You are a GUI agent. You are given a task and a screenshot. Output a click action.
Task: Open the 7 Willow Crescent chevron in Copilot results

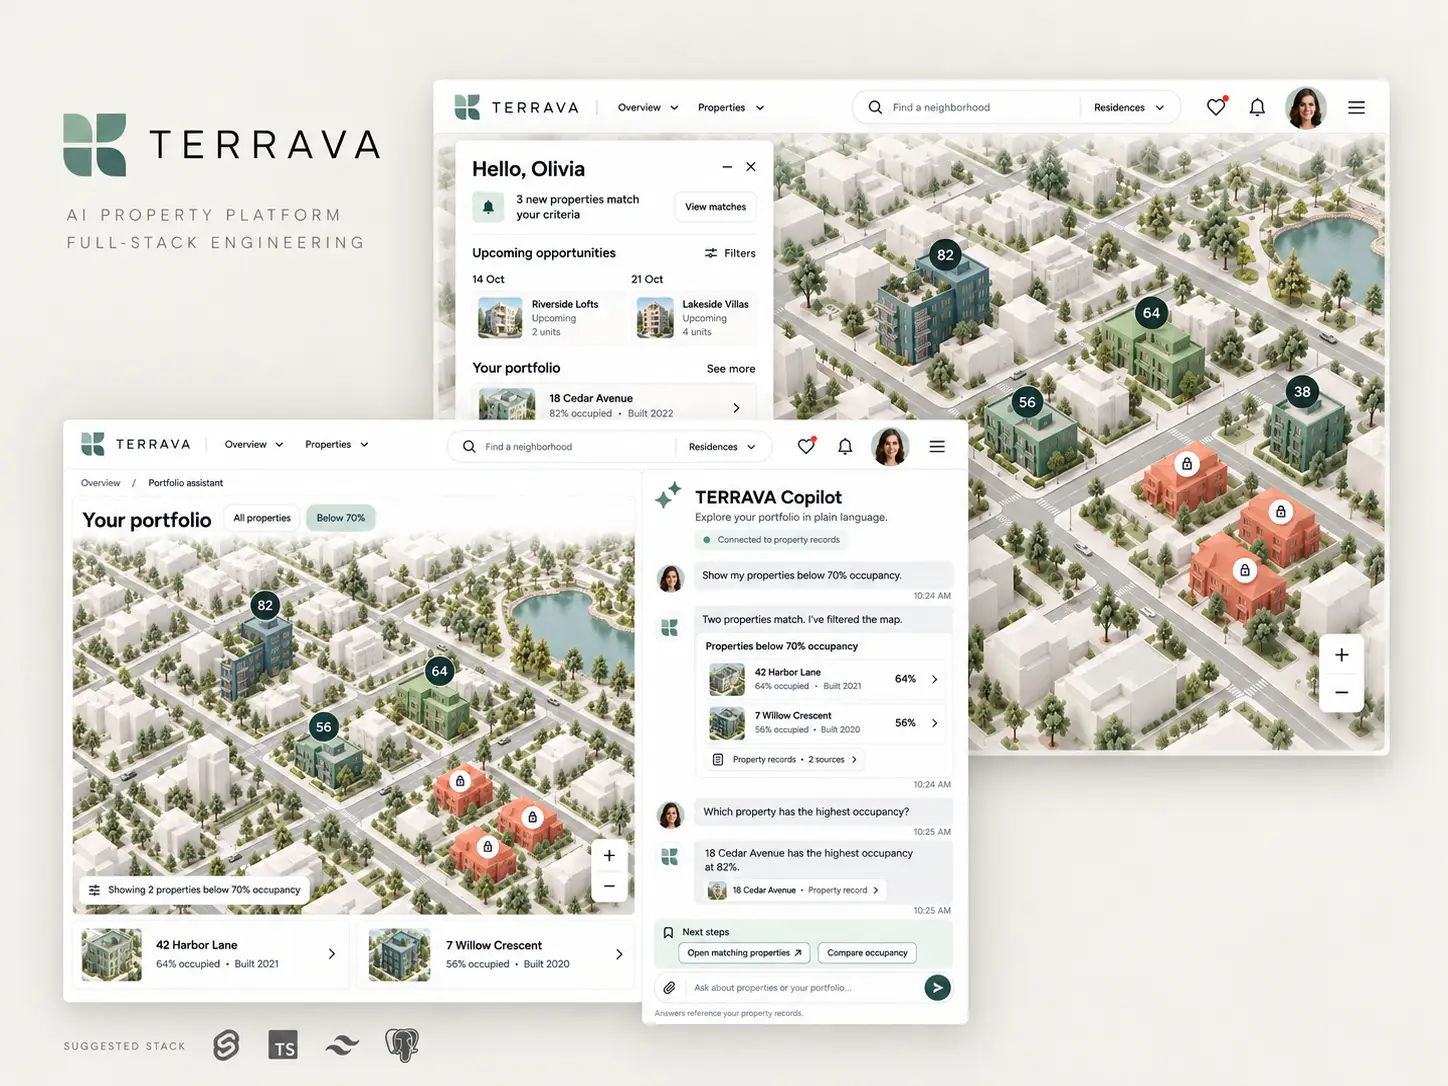[x=935, y=723]
